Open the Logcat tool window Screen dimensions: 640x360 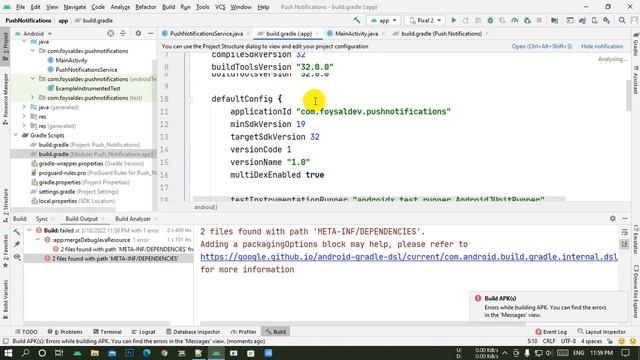click(143, 332)
